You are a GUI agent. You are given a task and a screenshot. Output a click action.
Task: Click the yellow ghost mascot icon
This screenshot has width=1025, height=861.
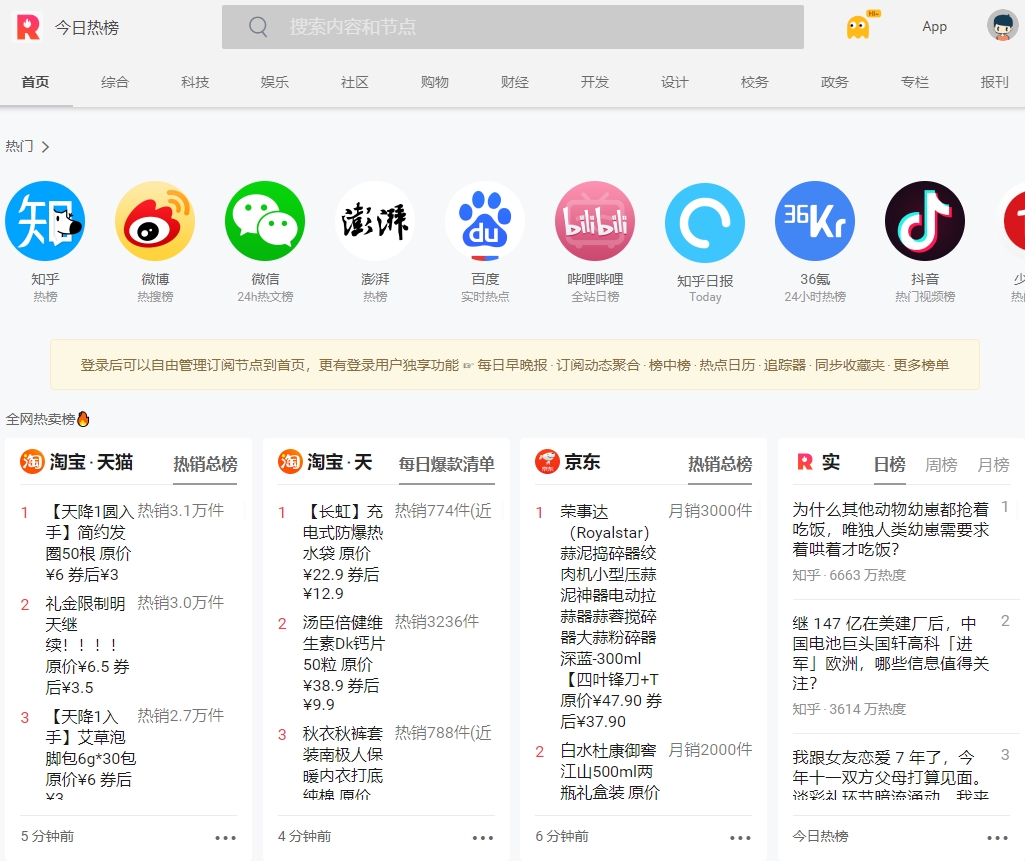pos(858,27)
